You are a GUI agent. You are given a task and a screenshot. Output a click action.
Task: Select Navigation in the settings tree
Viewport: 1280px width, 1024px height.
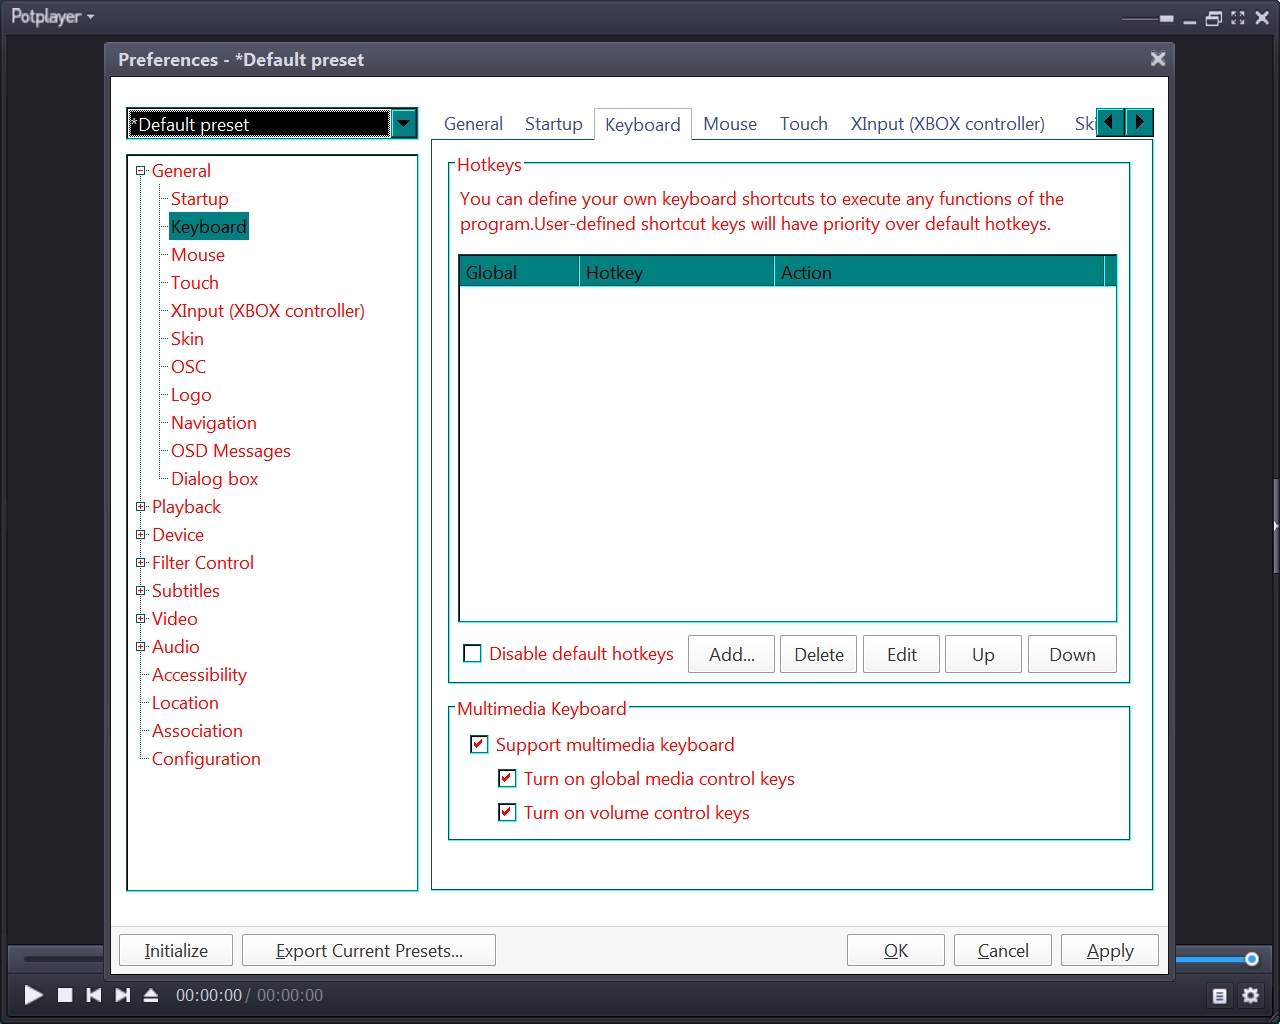(x=214, y=423)
